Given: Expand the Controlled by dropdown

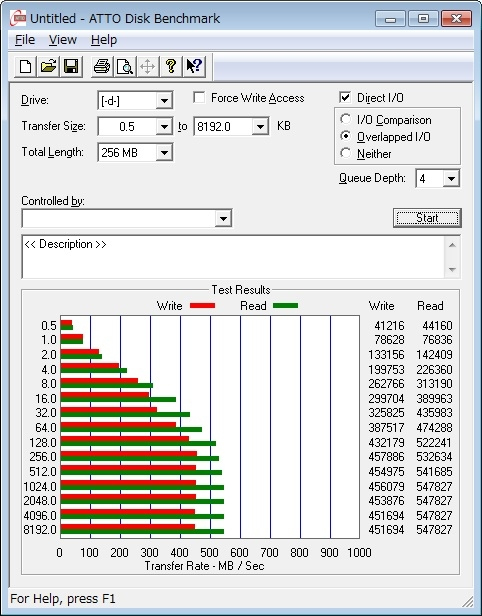Looking at the screenshot, I should [x=223, y=218].
